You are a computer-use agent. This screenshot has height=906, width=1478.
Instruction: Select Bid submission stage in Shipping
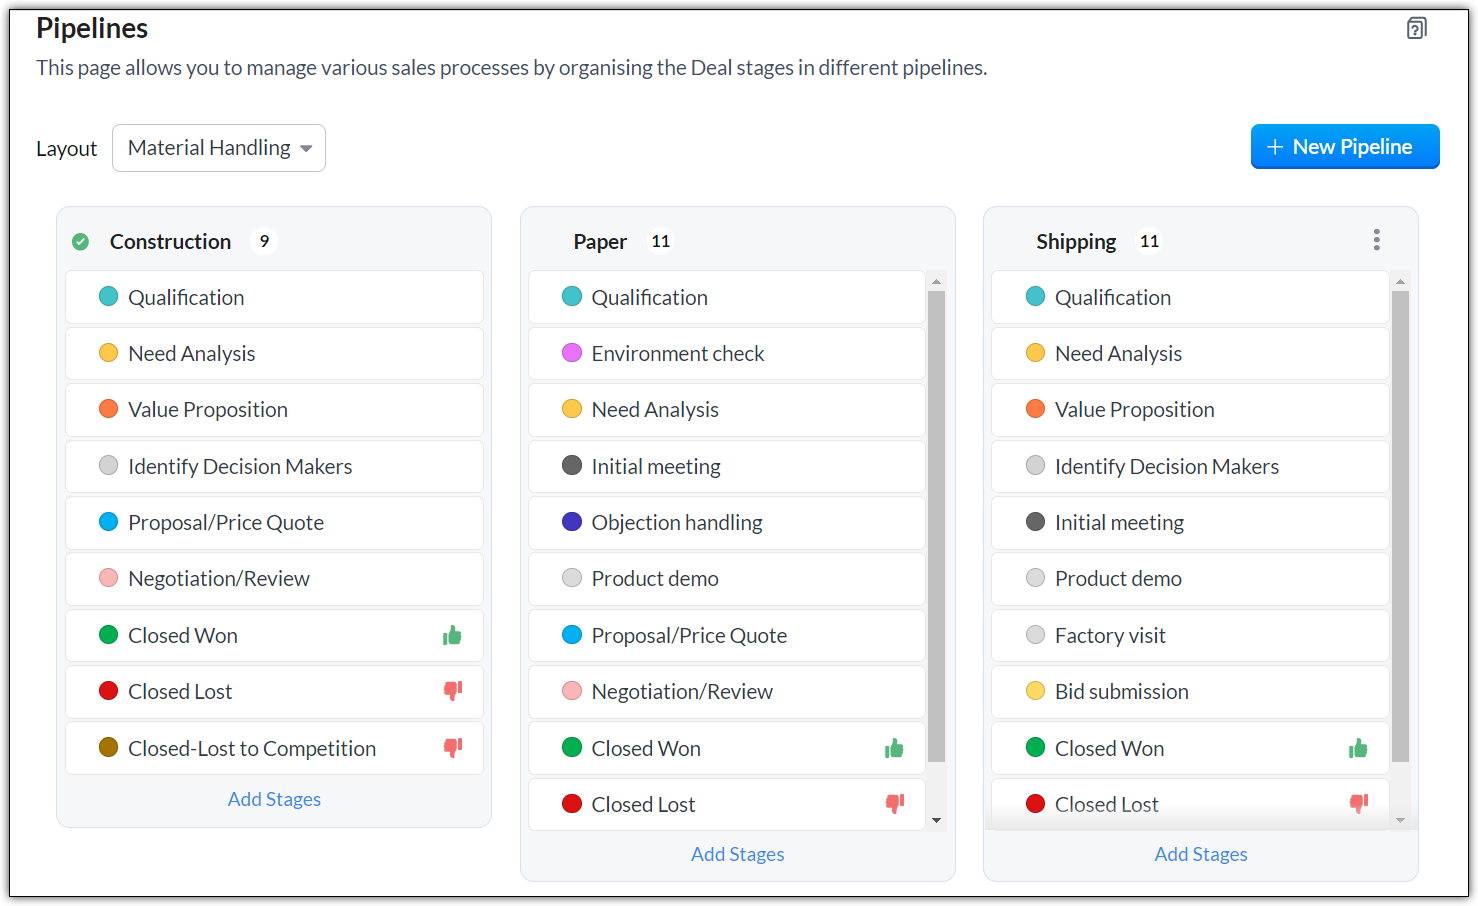[1121, 692]
